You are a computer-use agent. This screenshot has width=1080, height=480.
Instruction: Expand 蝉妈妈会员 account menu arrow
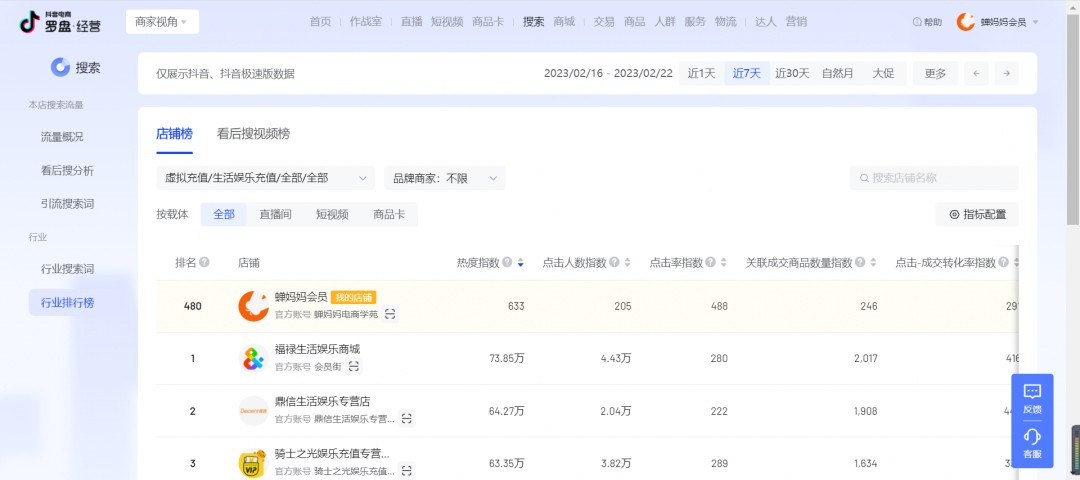click(1035, 23)
